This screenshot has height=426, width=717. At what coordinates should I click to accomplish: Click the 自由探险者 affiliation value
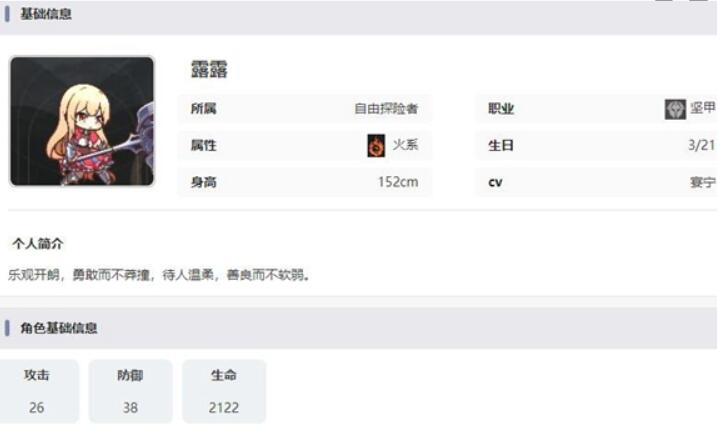(386, 109)
